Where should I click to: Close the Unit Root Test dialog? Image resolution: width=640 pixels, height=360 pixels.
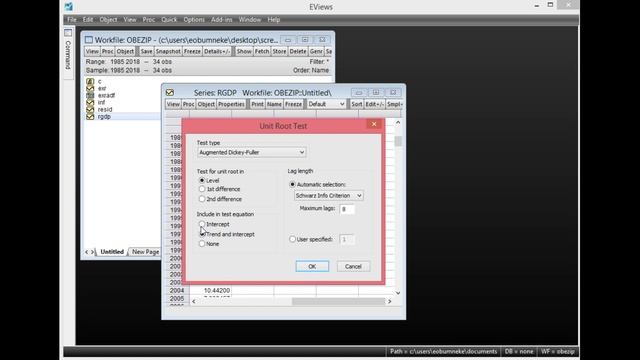[x=373, y=124]
